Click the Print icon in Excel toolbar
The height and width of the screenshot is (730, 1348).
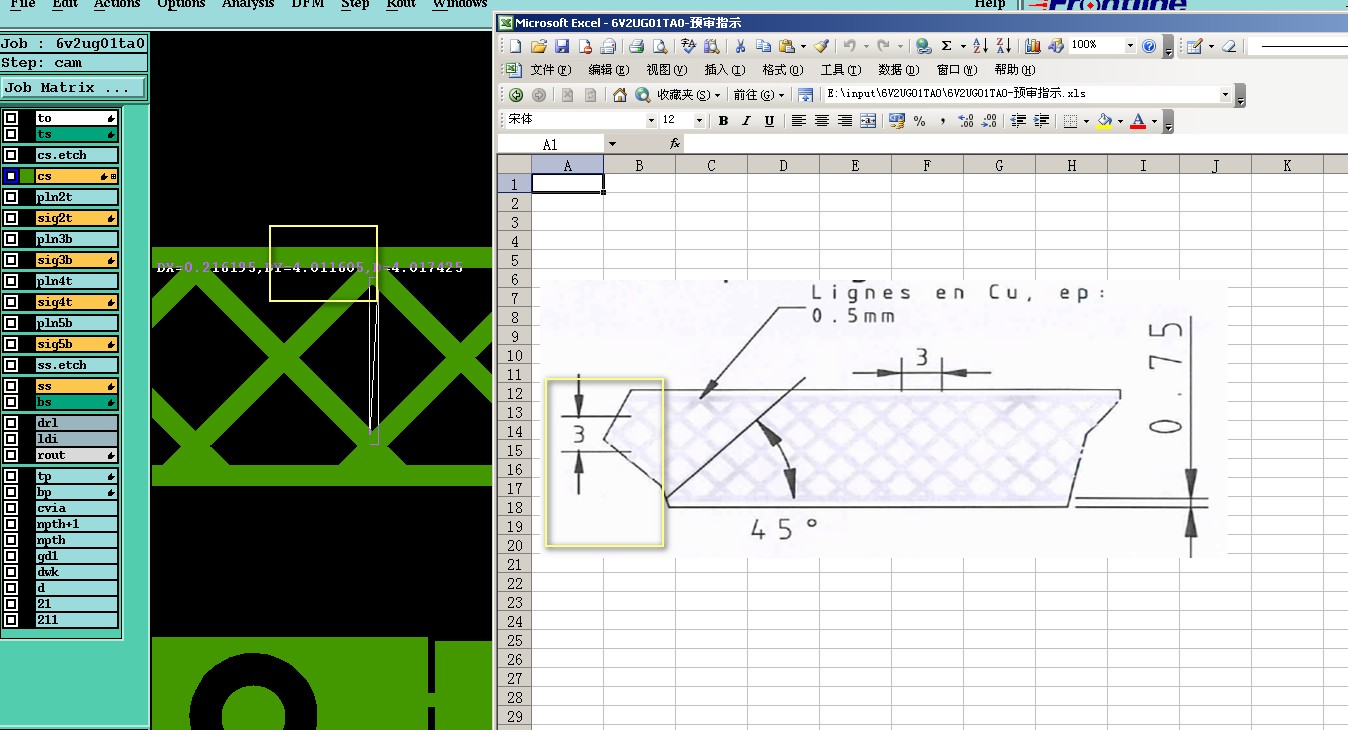tap(636, 46)
